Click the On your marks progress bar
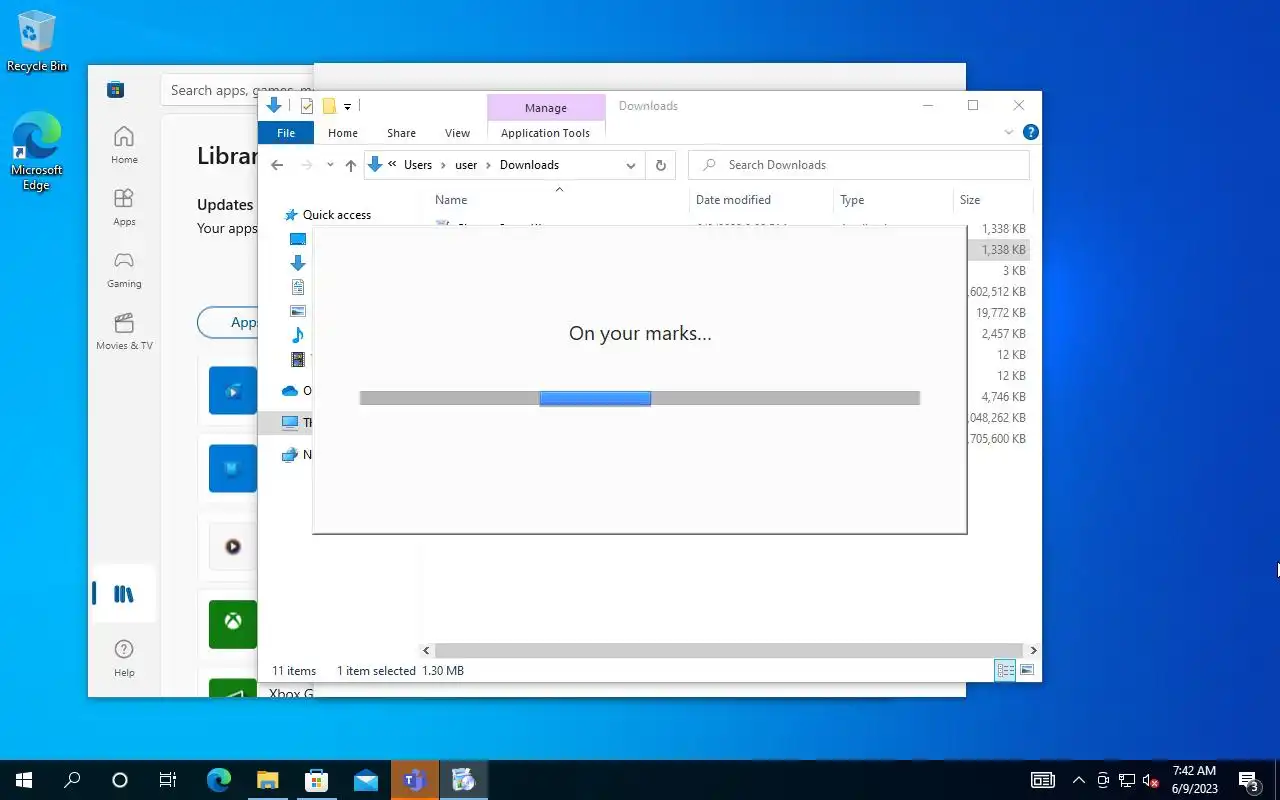The height and width of the screenshot is (800, 1280). (639, 398)
